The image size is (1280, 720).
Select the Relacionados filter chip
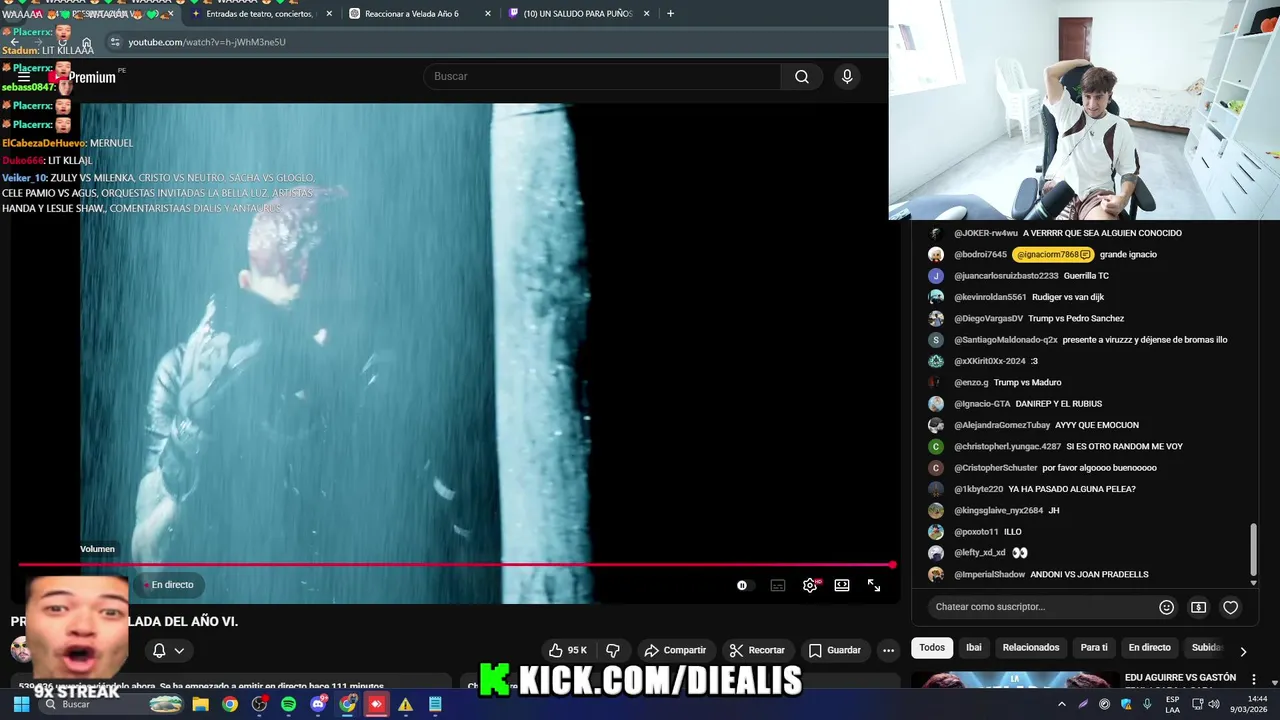[x=1031, y=647]
